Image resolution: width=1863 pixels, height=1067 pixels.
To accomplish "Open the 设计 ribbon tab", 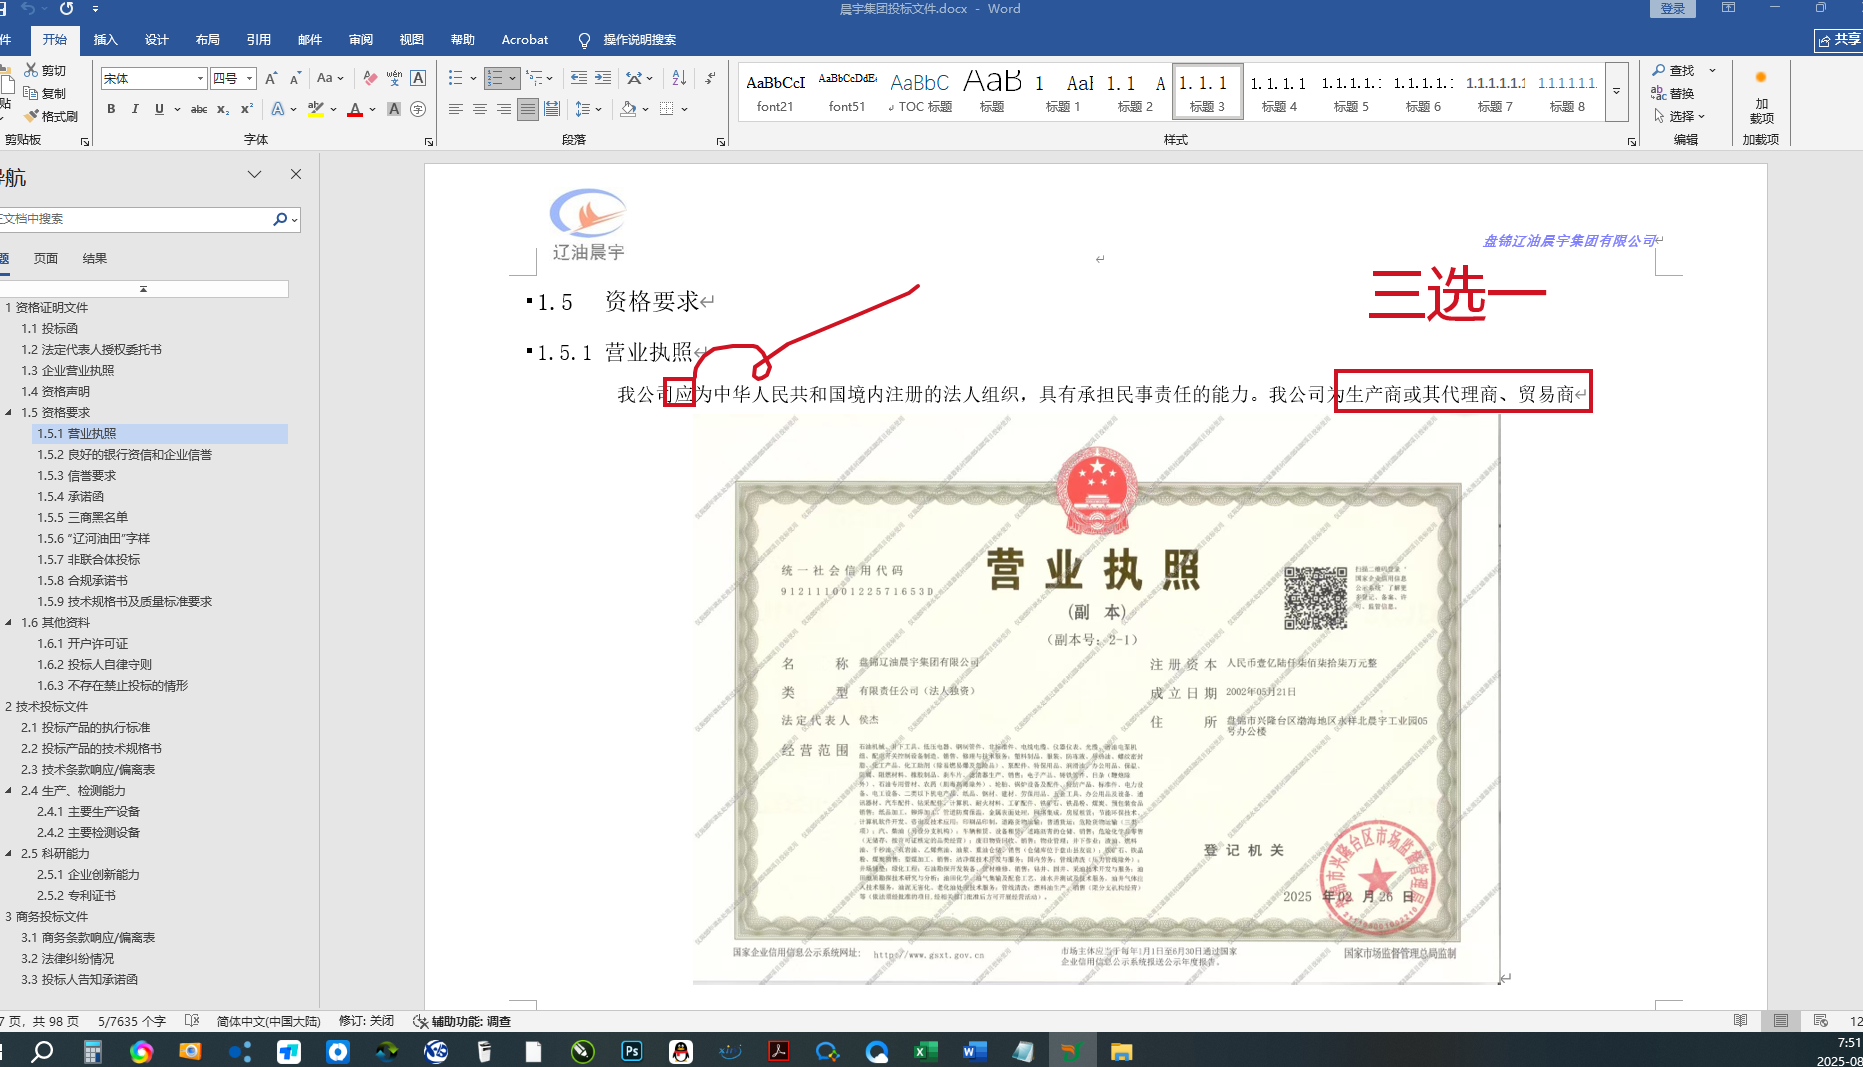I will [157, 40].
